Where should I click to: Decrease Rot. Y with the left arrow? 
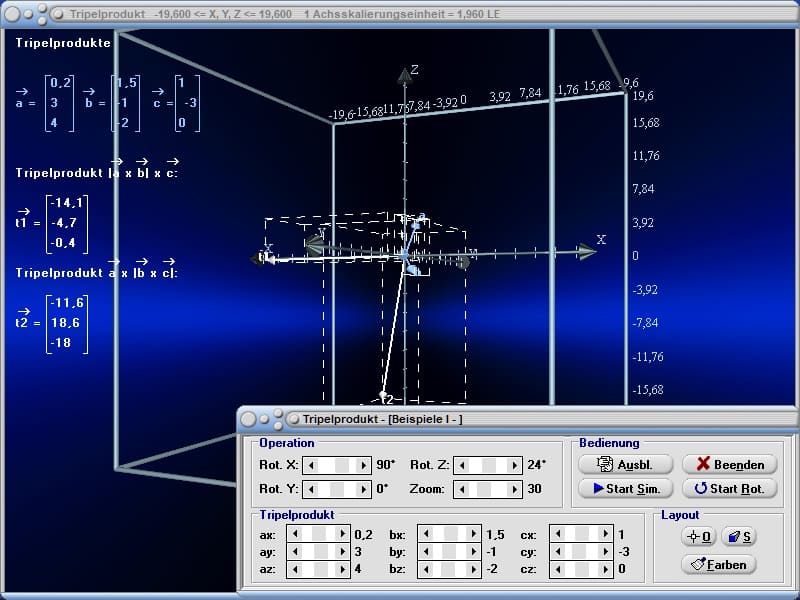click(311, 489)
